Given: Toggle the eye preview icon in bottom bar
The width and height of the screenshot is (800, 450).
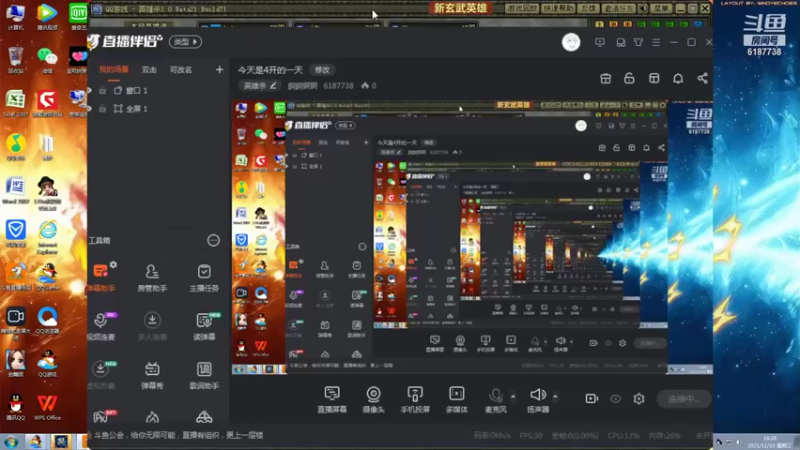Looking at the screenshot, I should (x=616, y=398).
